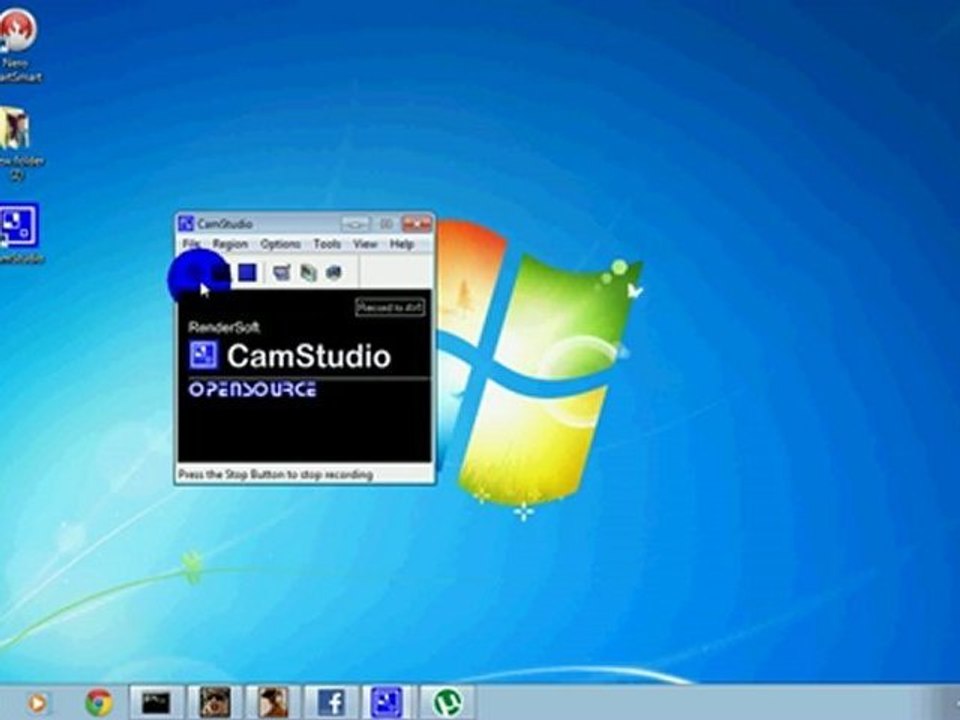Image resolution: width=960 pixels, height=720 pixels.
Task: Click the 'Press the Stop Button' status text
Action: pos(276,474)
